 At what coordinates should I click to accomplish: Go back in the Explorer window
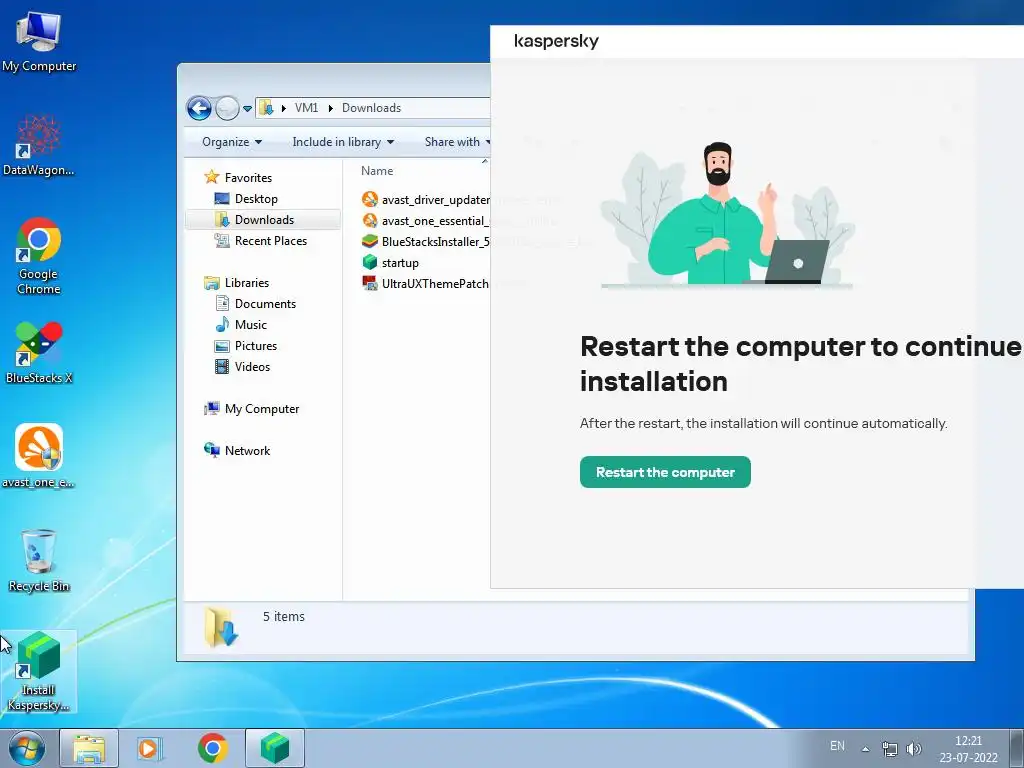coord(199,108)
